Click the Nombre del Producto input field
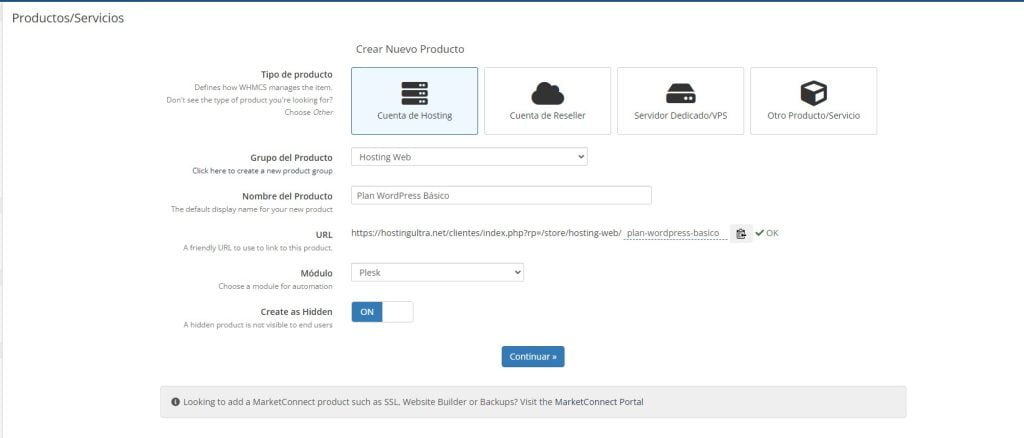The width and height of the screenshot is (1024, 438). pyautogui.click(x=501, y=195)
